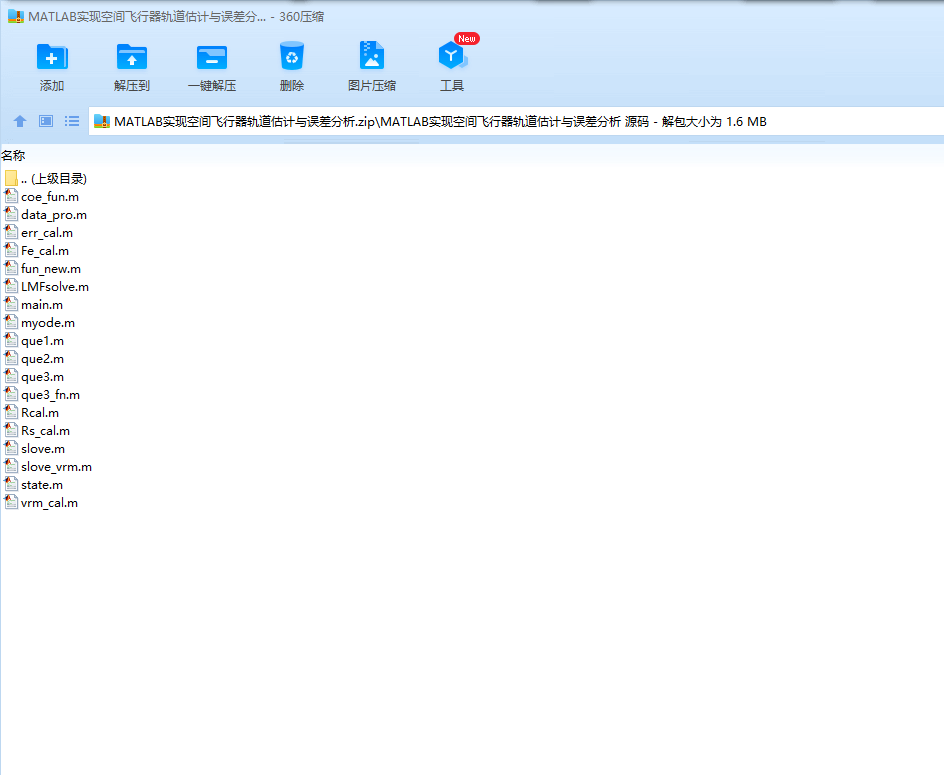Select the file name fun_new.m
The height and width of the screenshot is (775, 944).
tap(51, 269)
